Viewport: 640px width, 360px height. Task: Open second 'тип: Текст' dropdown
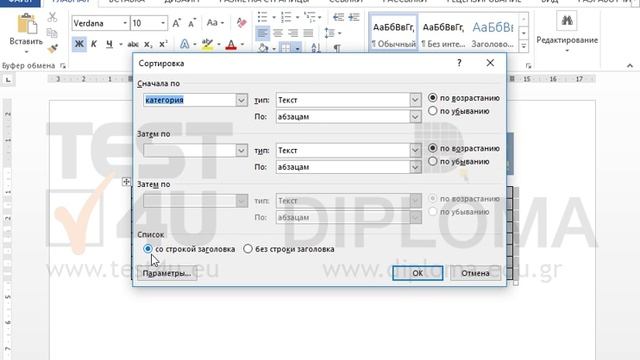click(x=415, y=151)
